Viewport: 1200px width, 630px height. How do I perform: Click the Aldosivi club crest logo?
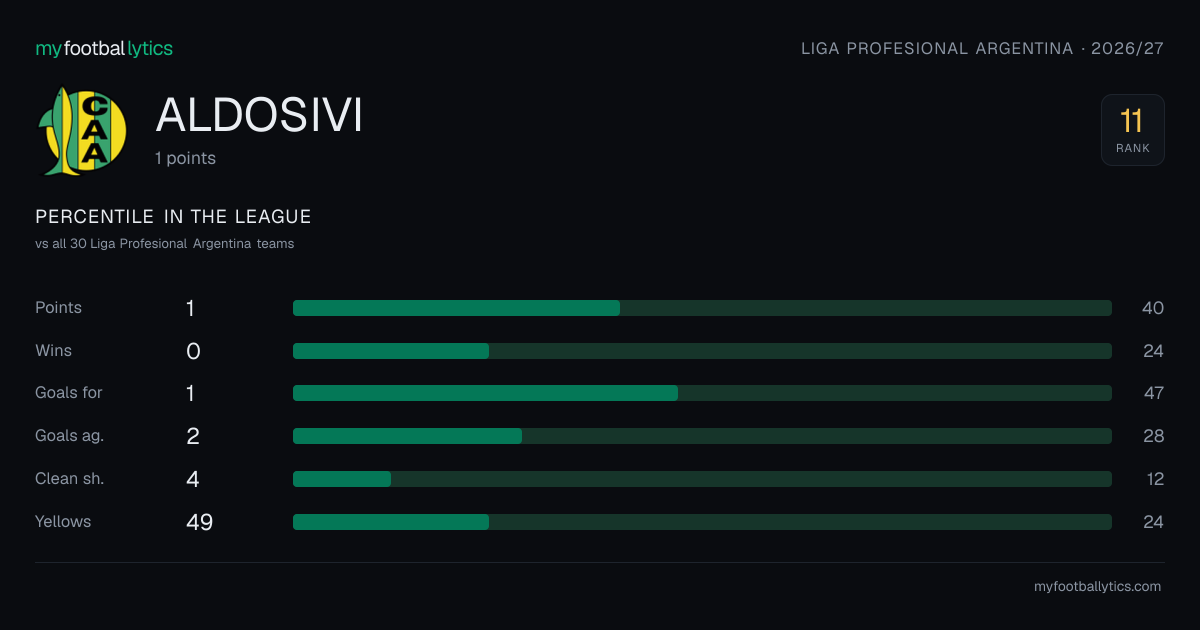click(x=83, y=130)
